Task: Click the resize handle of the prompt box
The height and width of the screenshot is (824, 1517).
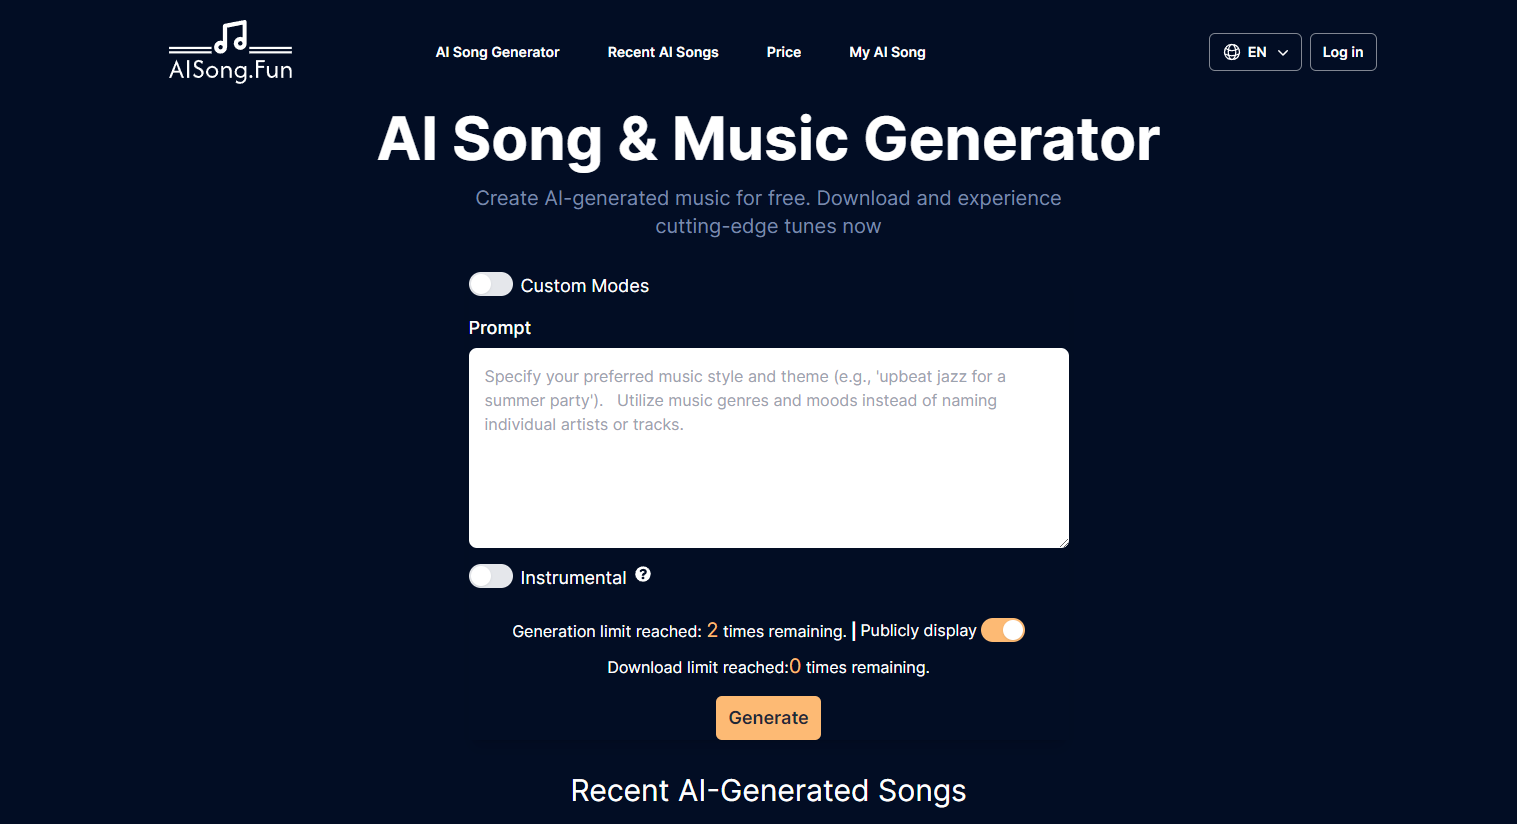Action: point(1063,541)
